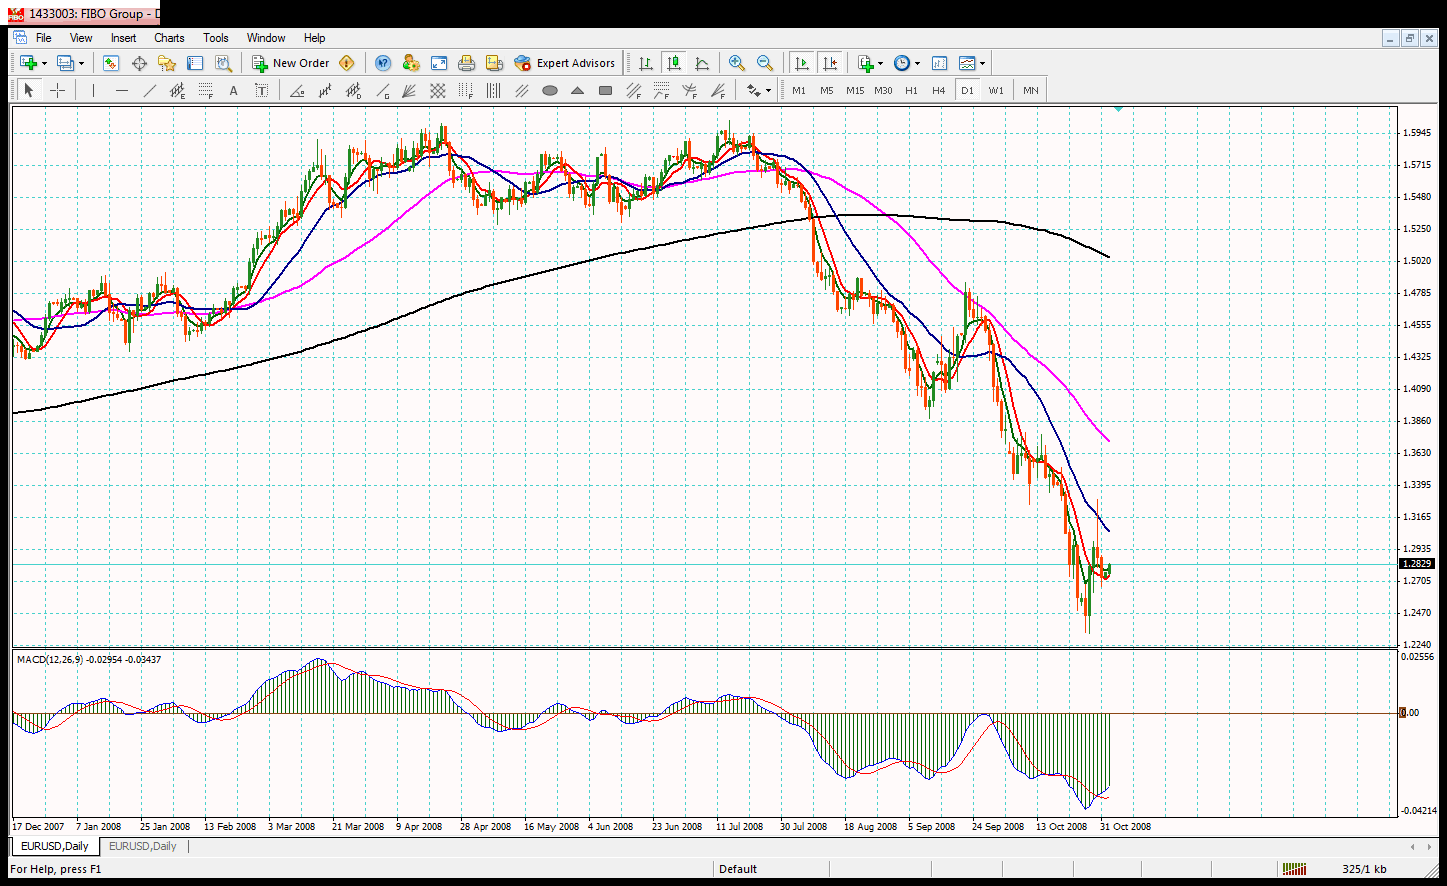Viewport: 1447px width, 886px height.
Task: Open the Print Preview icon
Action: point(494,63)
